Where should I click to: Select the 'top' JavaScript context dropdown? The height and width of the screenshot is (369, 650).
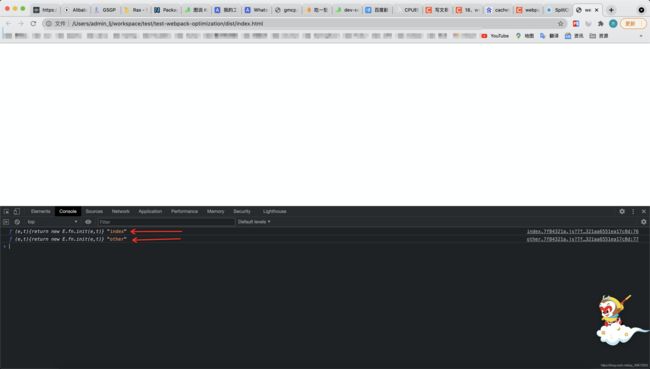coord(52,222)
